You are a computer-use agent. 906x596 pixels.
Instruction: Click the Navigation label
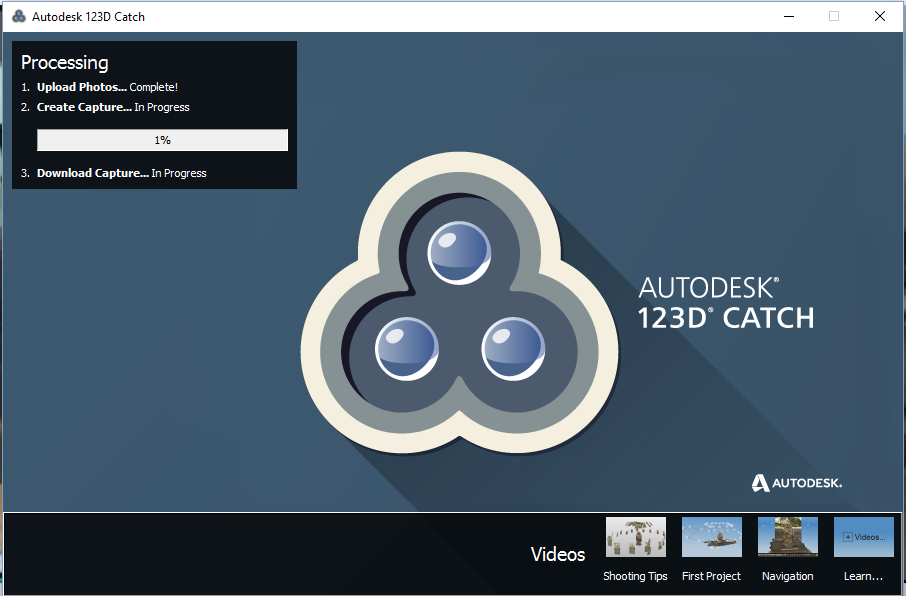(x=788, y=576)
